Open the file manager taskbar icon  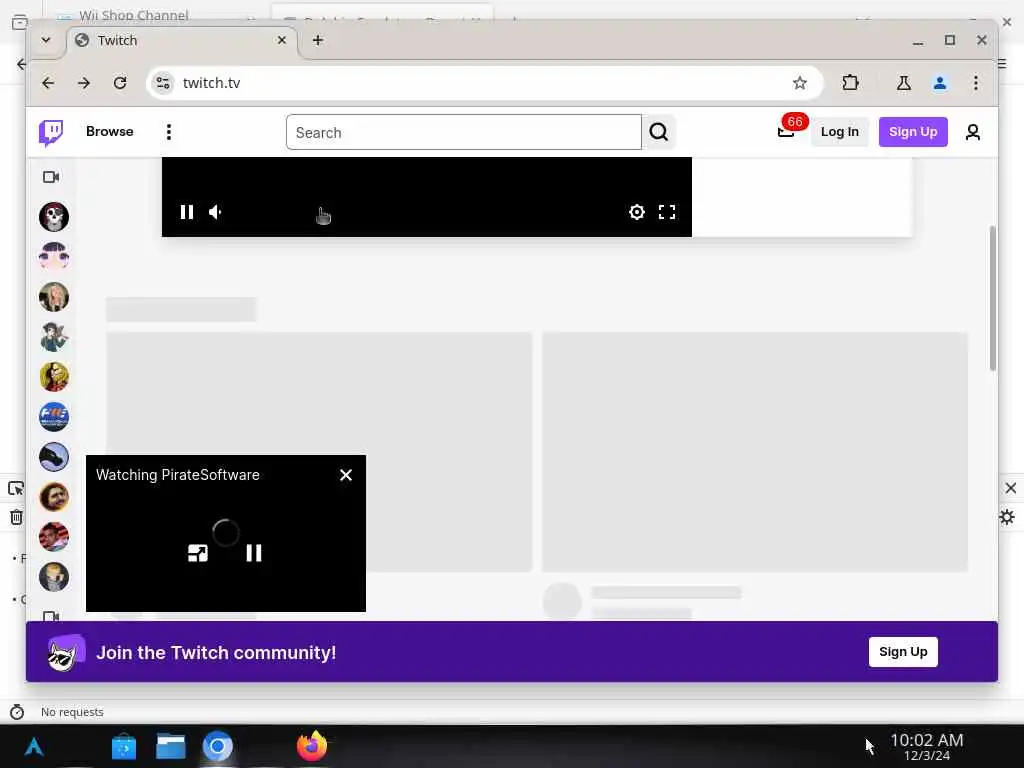(170, 746)
